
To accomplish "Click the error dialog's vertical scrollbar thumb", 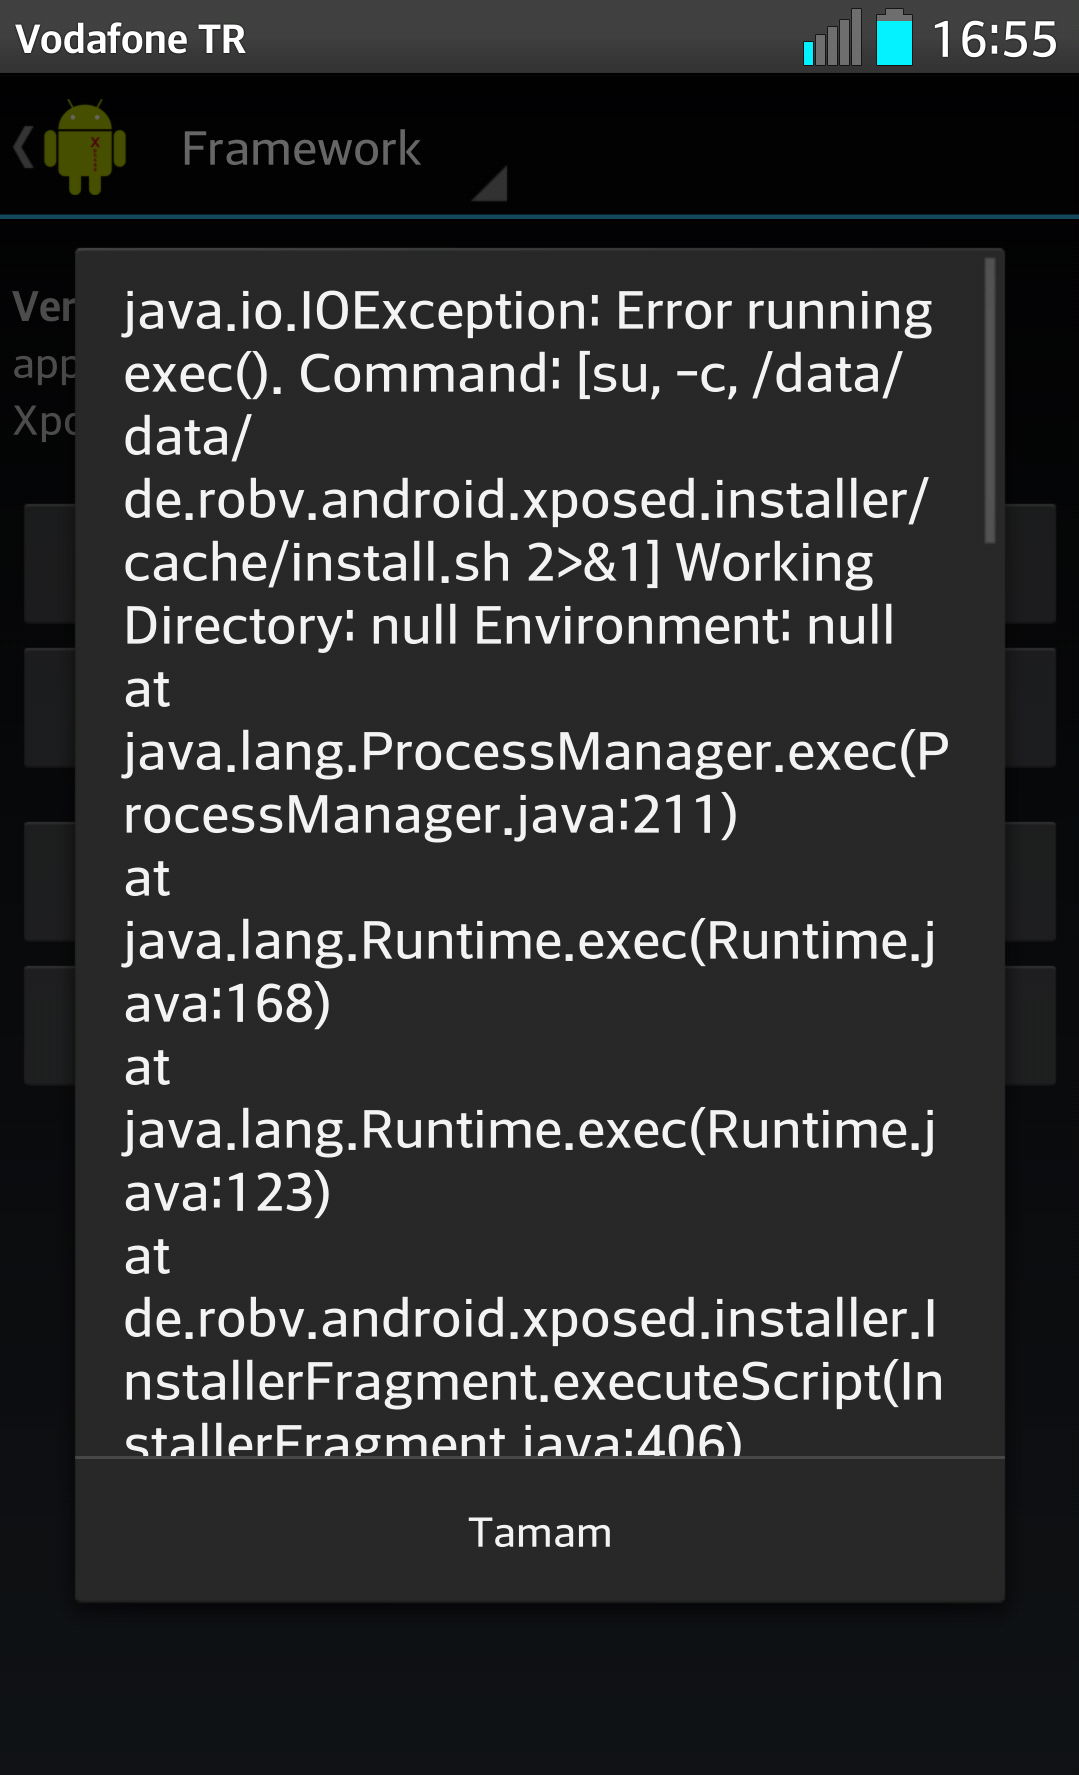I will [x=989, y=400].
